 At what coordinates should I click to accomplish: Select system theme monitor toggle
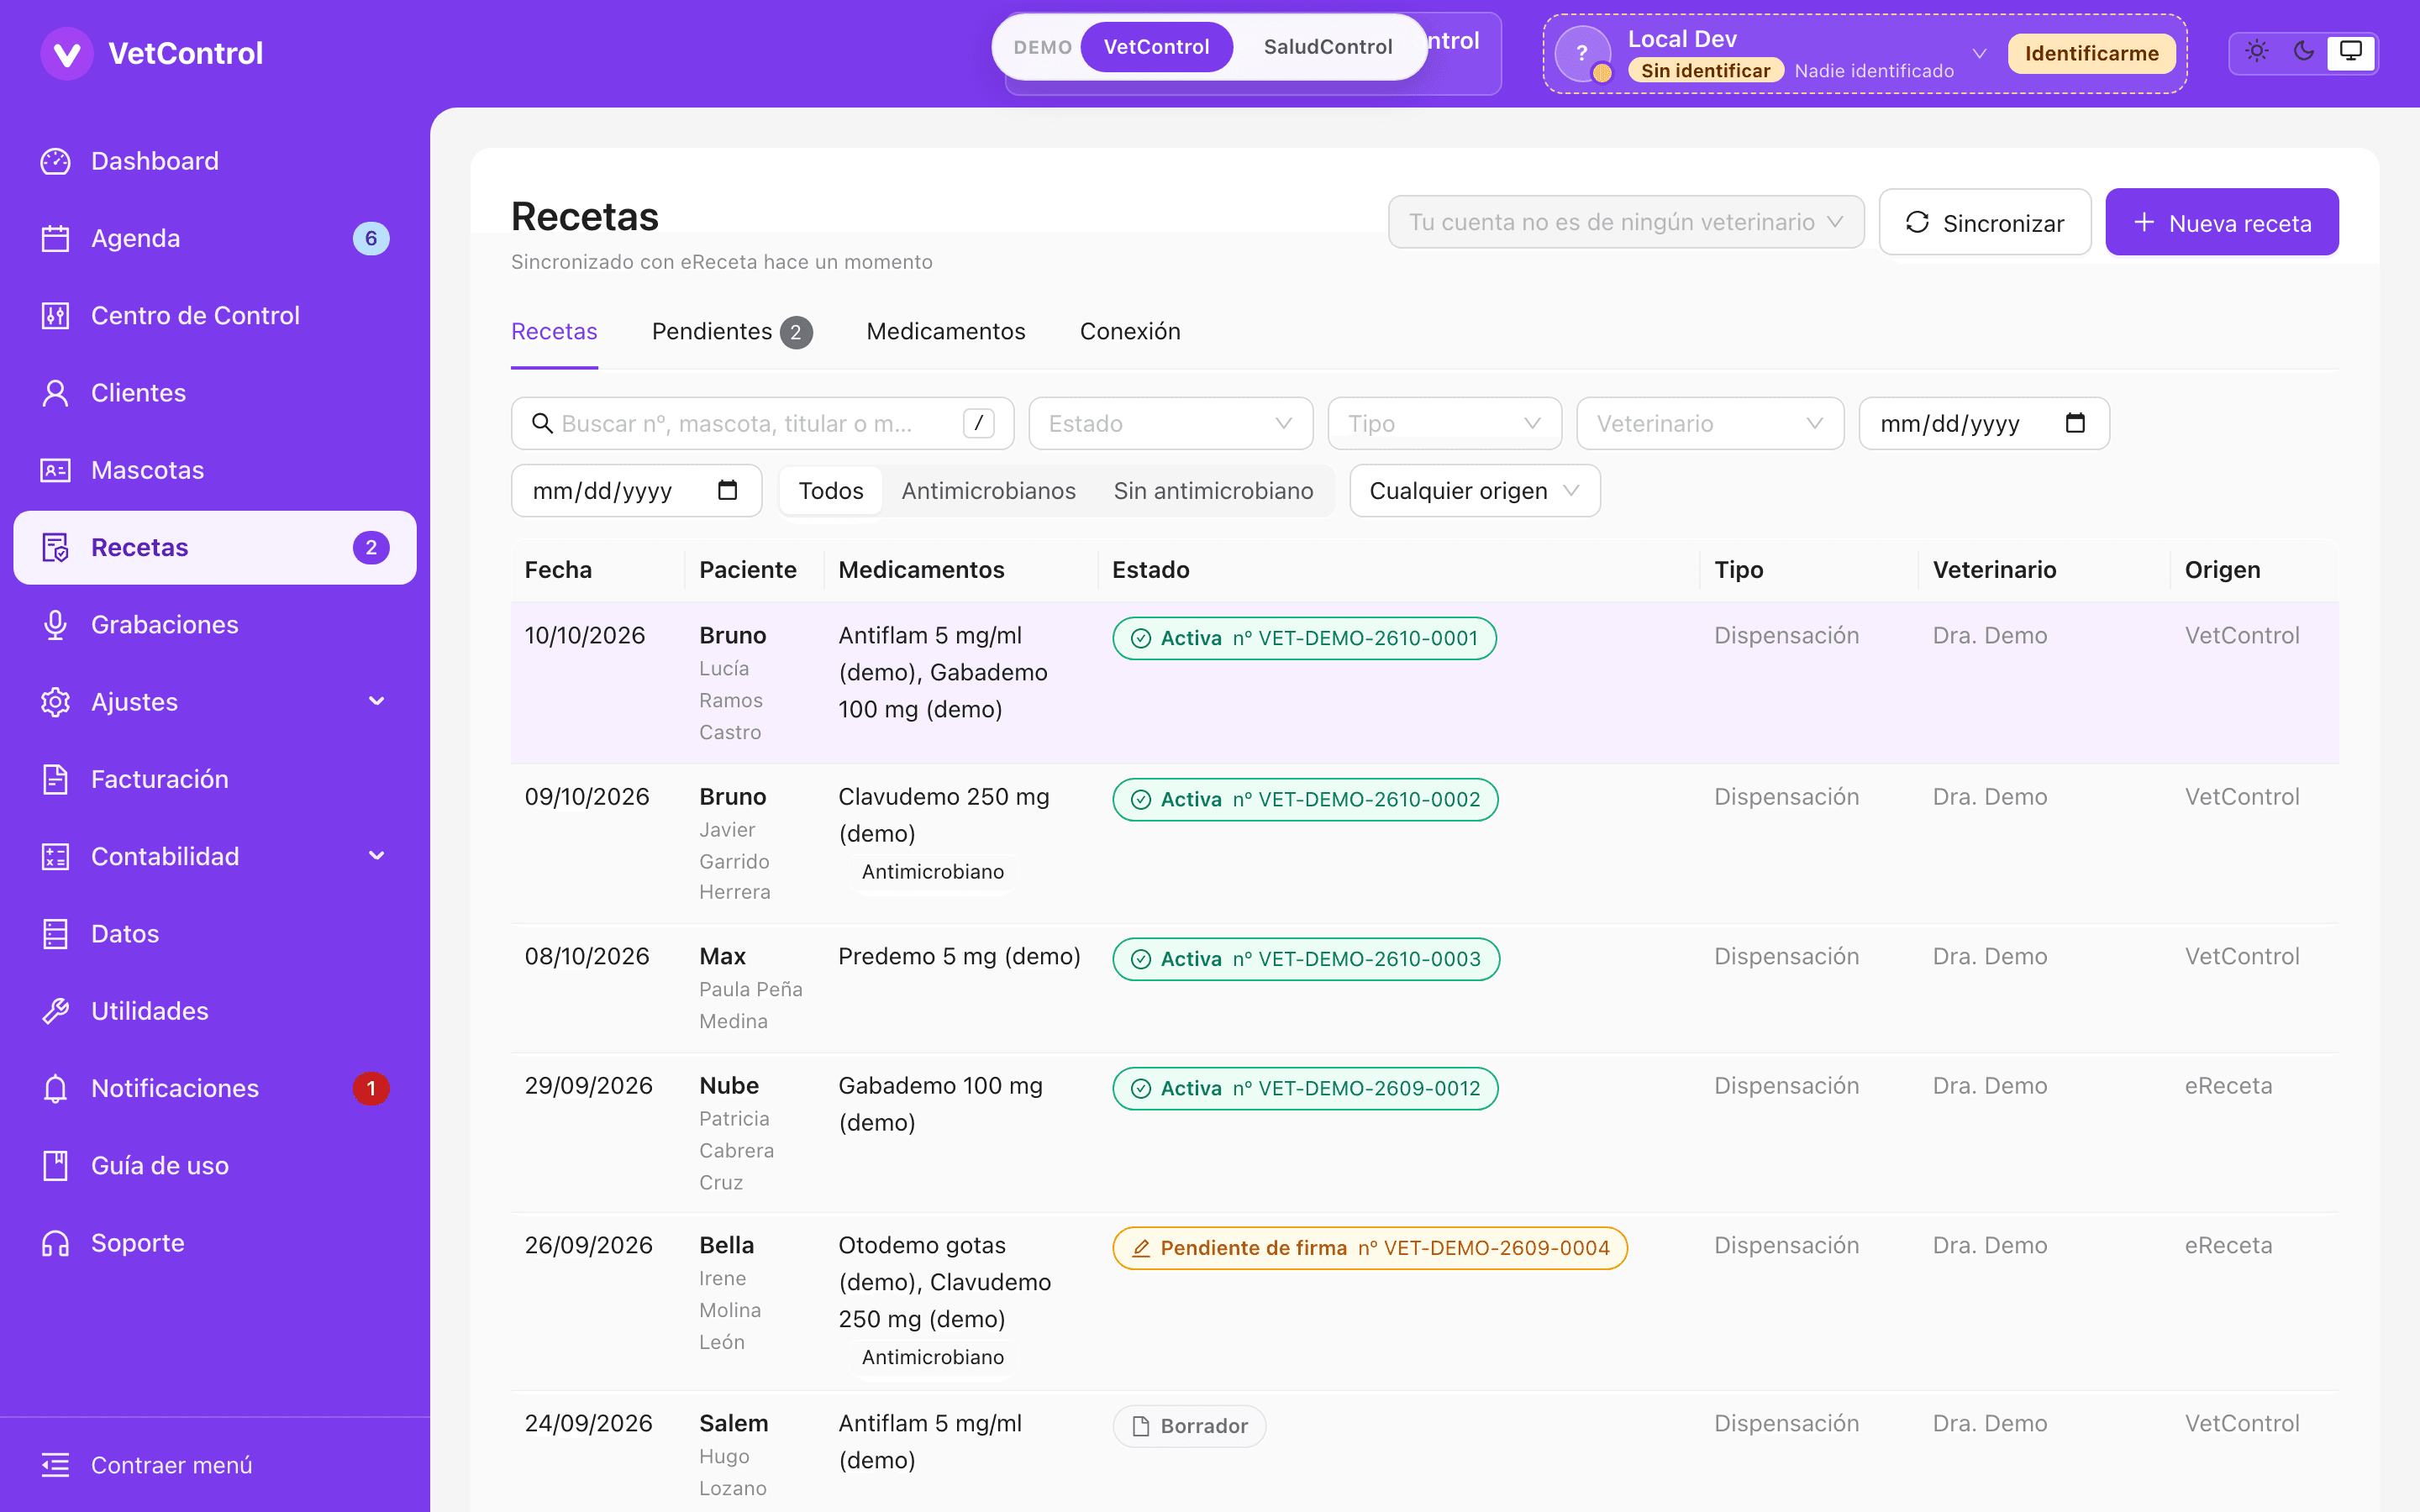(2351, 51)
